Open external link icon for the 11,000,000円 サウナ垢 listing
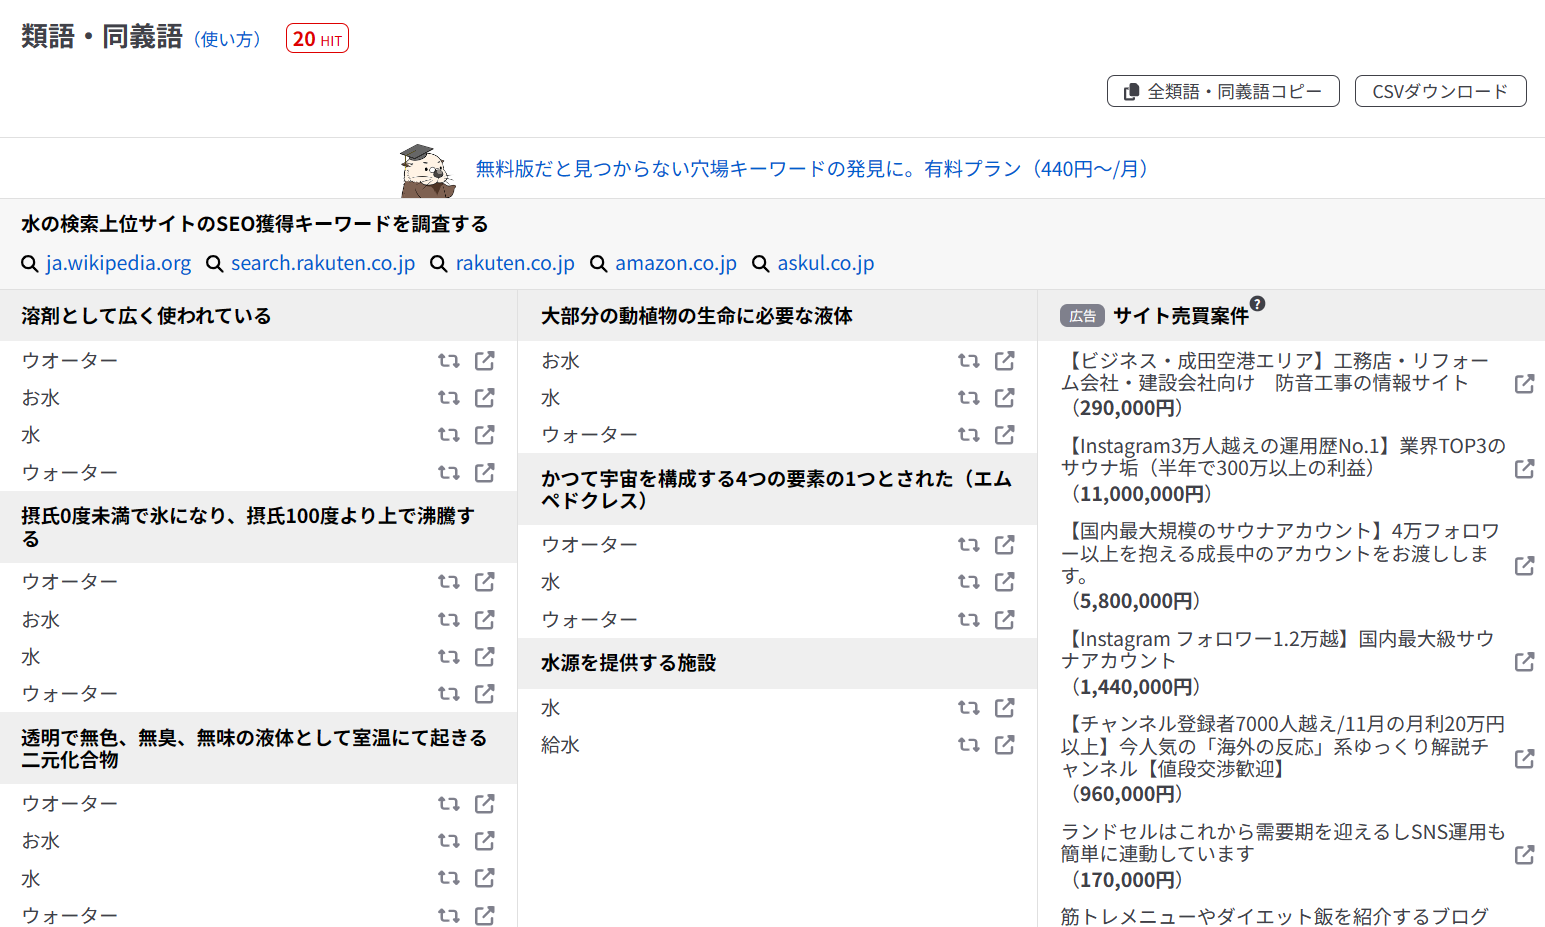 [x=1524, y=469]
